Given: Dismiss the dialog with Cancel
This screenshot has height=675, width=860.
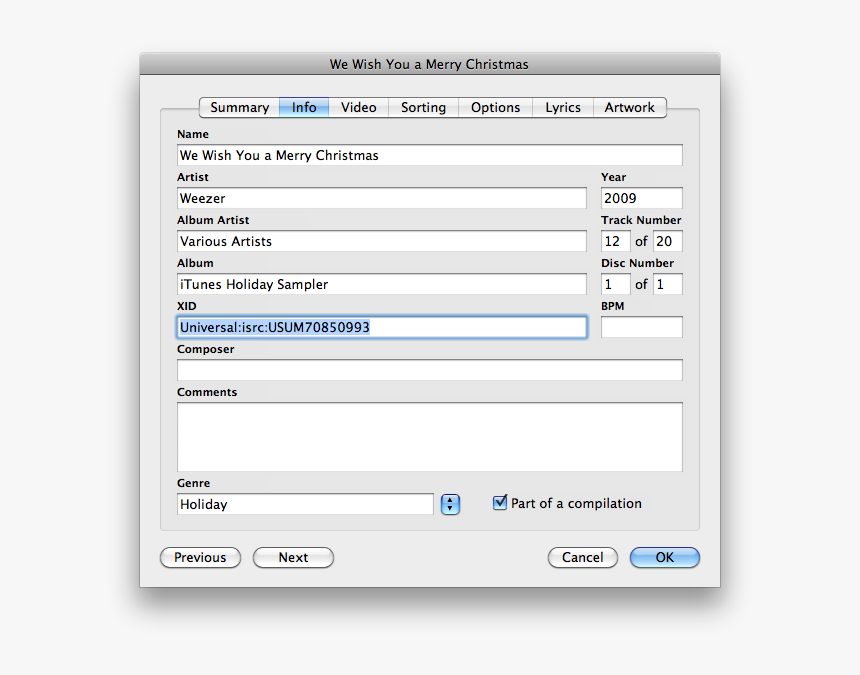Looking at the screenshot, I should (x=582, y=557).
